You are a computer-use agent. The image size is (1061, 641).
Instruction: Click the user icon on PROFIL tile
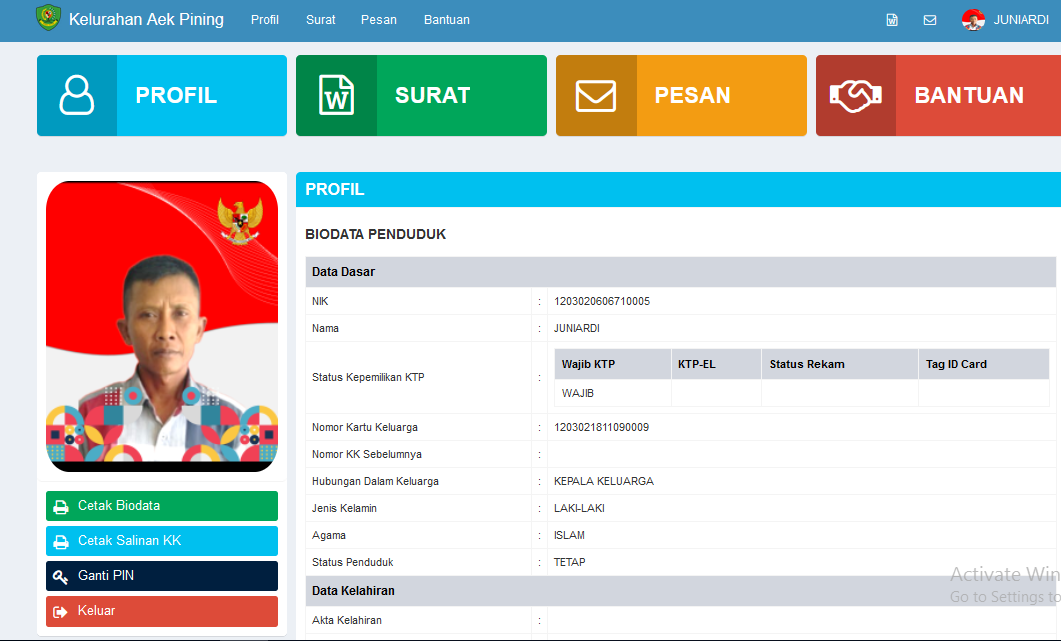pos(77,96)
